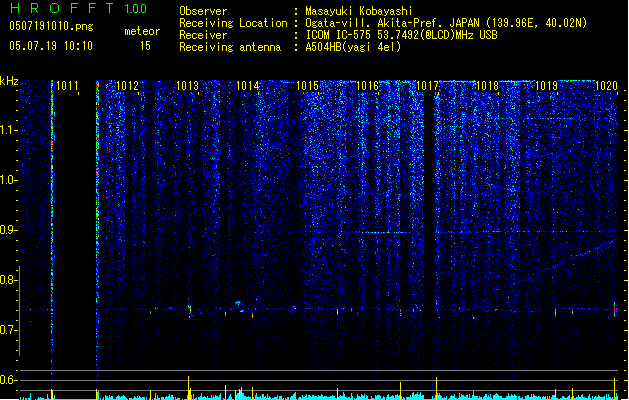Click the 1014 time marker

click(248, 86)
